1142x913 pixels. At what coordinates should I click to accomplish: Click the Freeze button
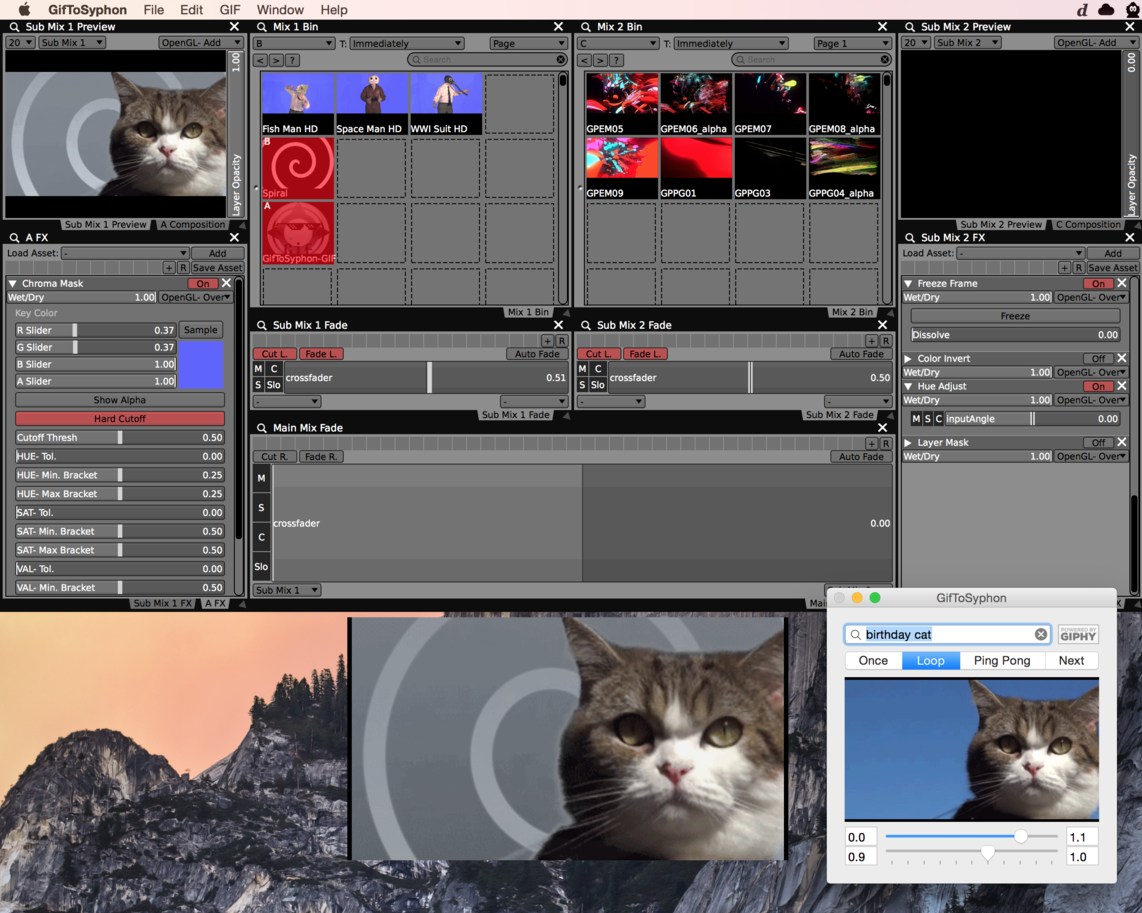point(1015,316)
